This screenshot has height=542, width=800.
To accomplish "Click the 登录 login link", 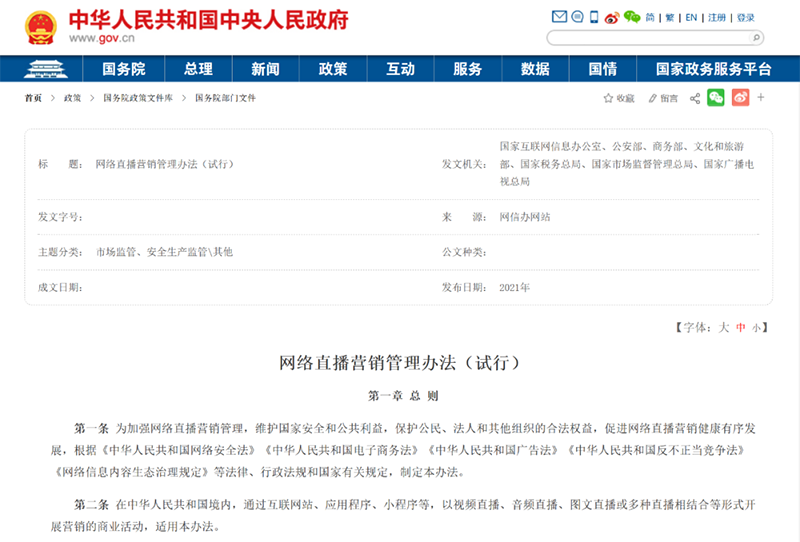I will pos(745,17).
